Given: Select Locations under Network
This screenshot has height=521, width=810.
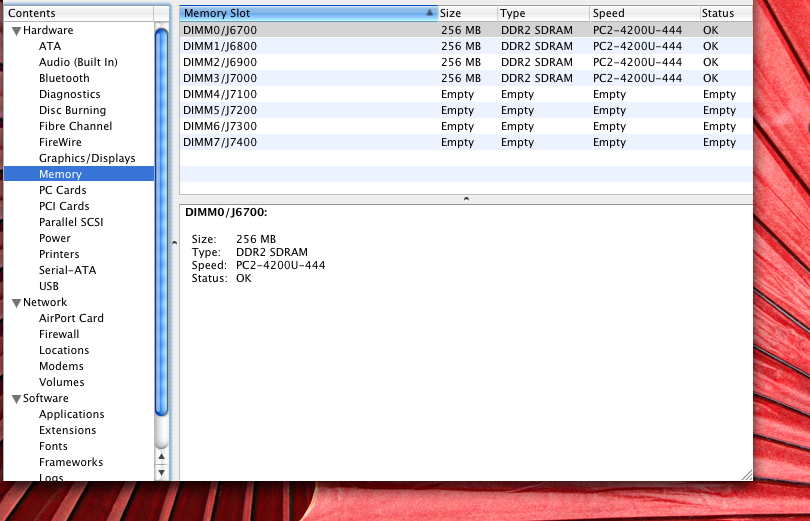Looking at the screenshot, I should 64,350.
